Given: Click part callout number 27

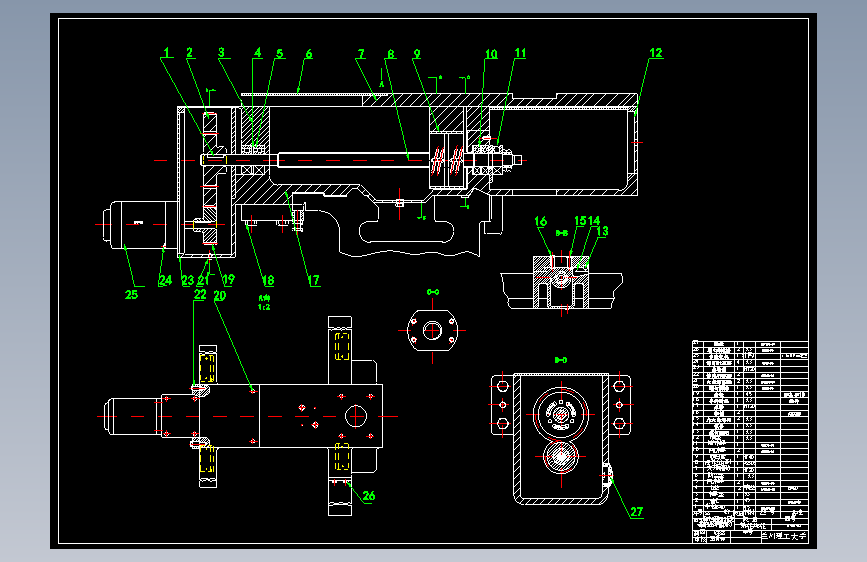Looking at the screenshot, I should (x=637, y=512).
